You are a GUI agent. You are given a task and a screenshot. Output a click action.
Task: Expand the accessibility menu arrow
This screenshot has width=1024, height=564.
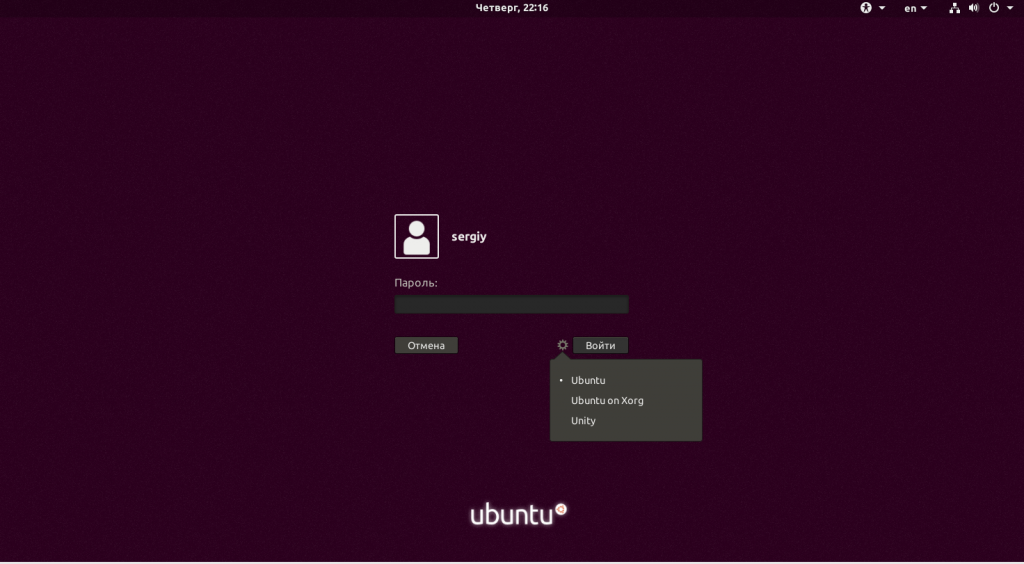(882, 8)
